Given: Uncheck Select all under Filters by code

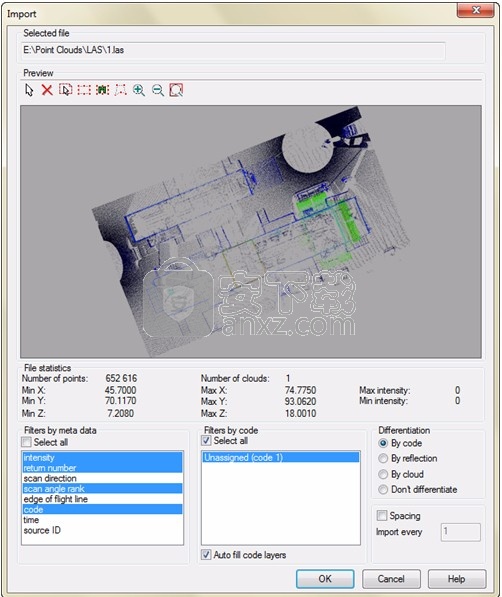Looking at the screenshot, I should 206,441.
